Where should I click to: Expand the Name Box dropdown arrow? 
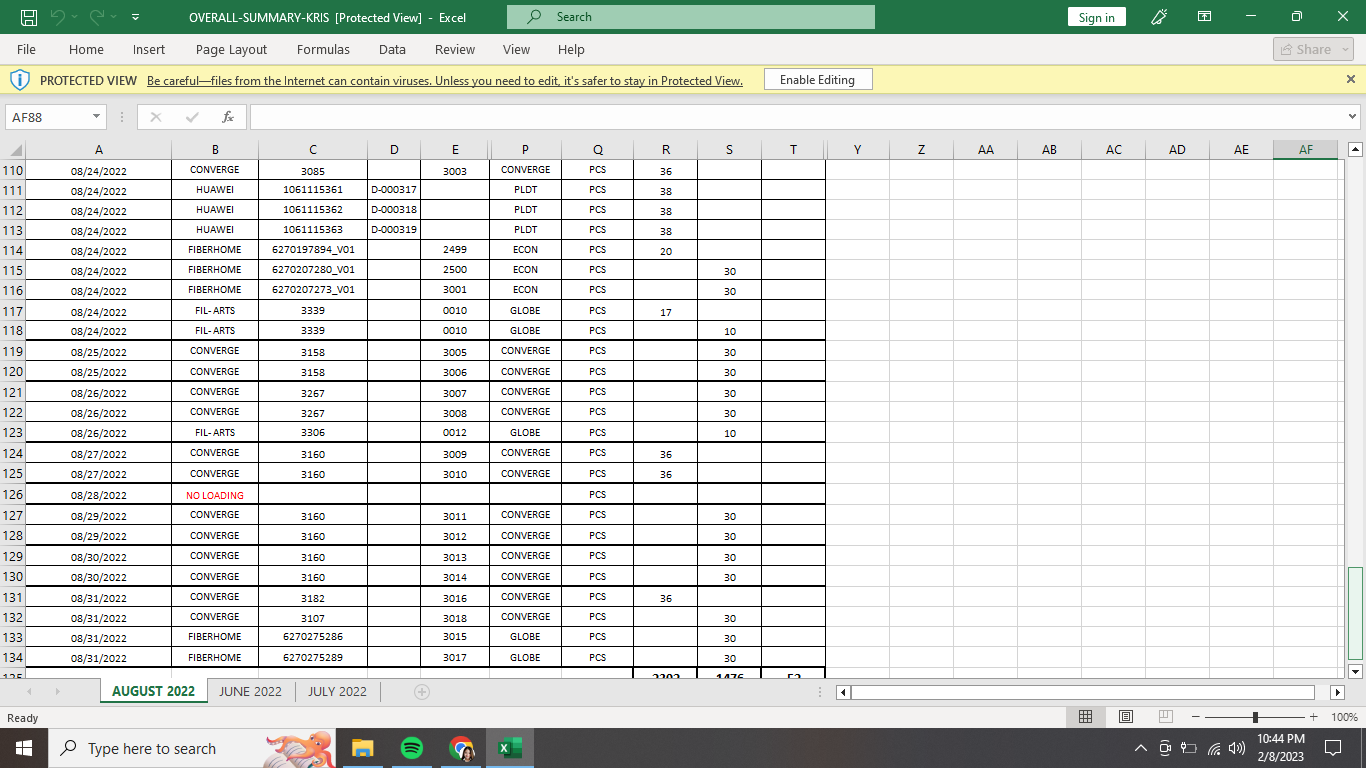pyautogui.click(x=97, y=117)
